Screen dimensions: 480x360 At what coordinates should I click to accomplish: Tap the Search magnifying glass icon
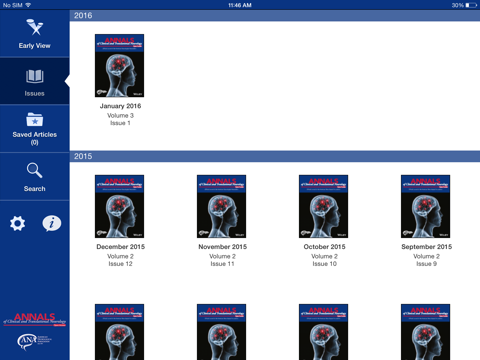click(x=35, y=170)
